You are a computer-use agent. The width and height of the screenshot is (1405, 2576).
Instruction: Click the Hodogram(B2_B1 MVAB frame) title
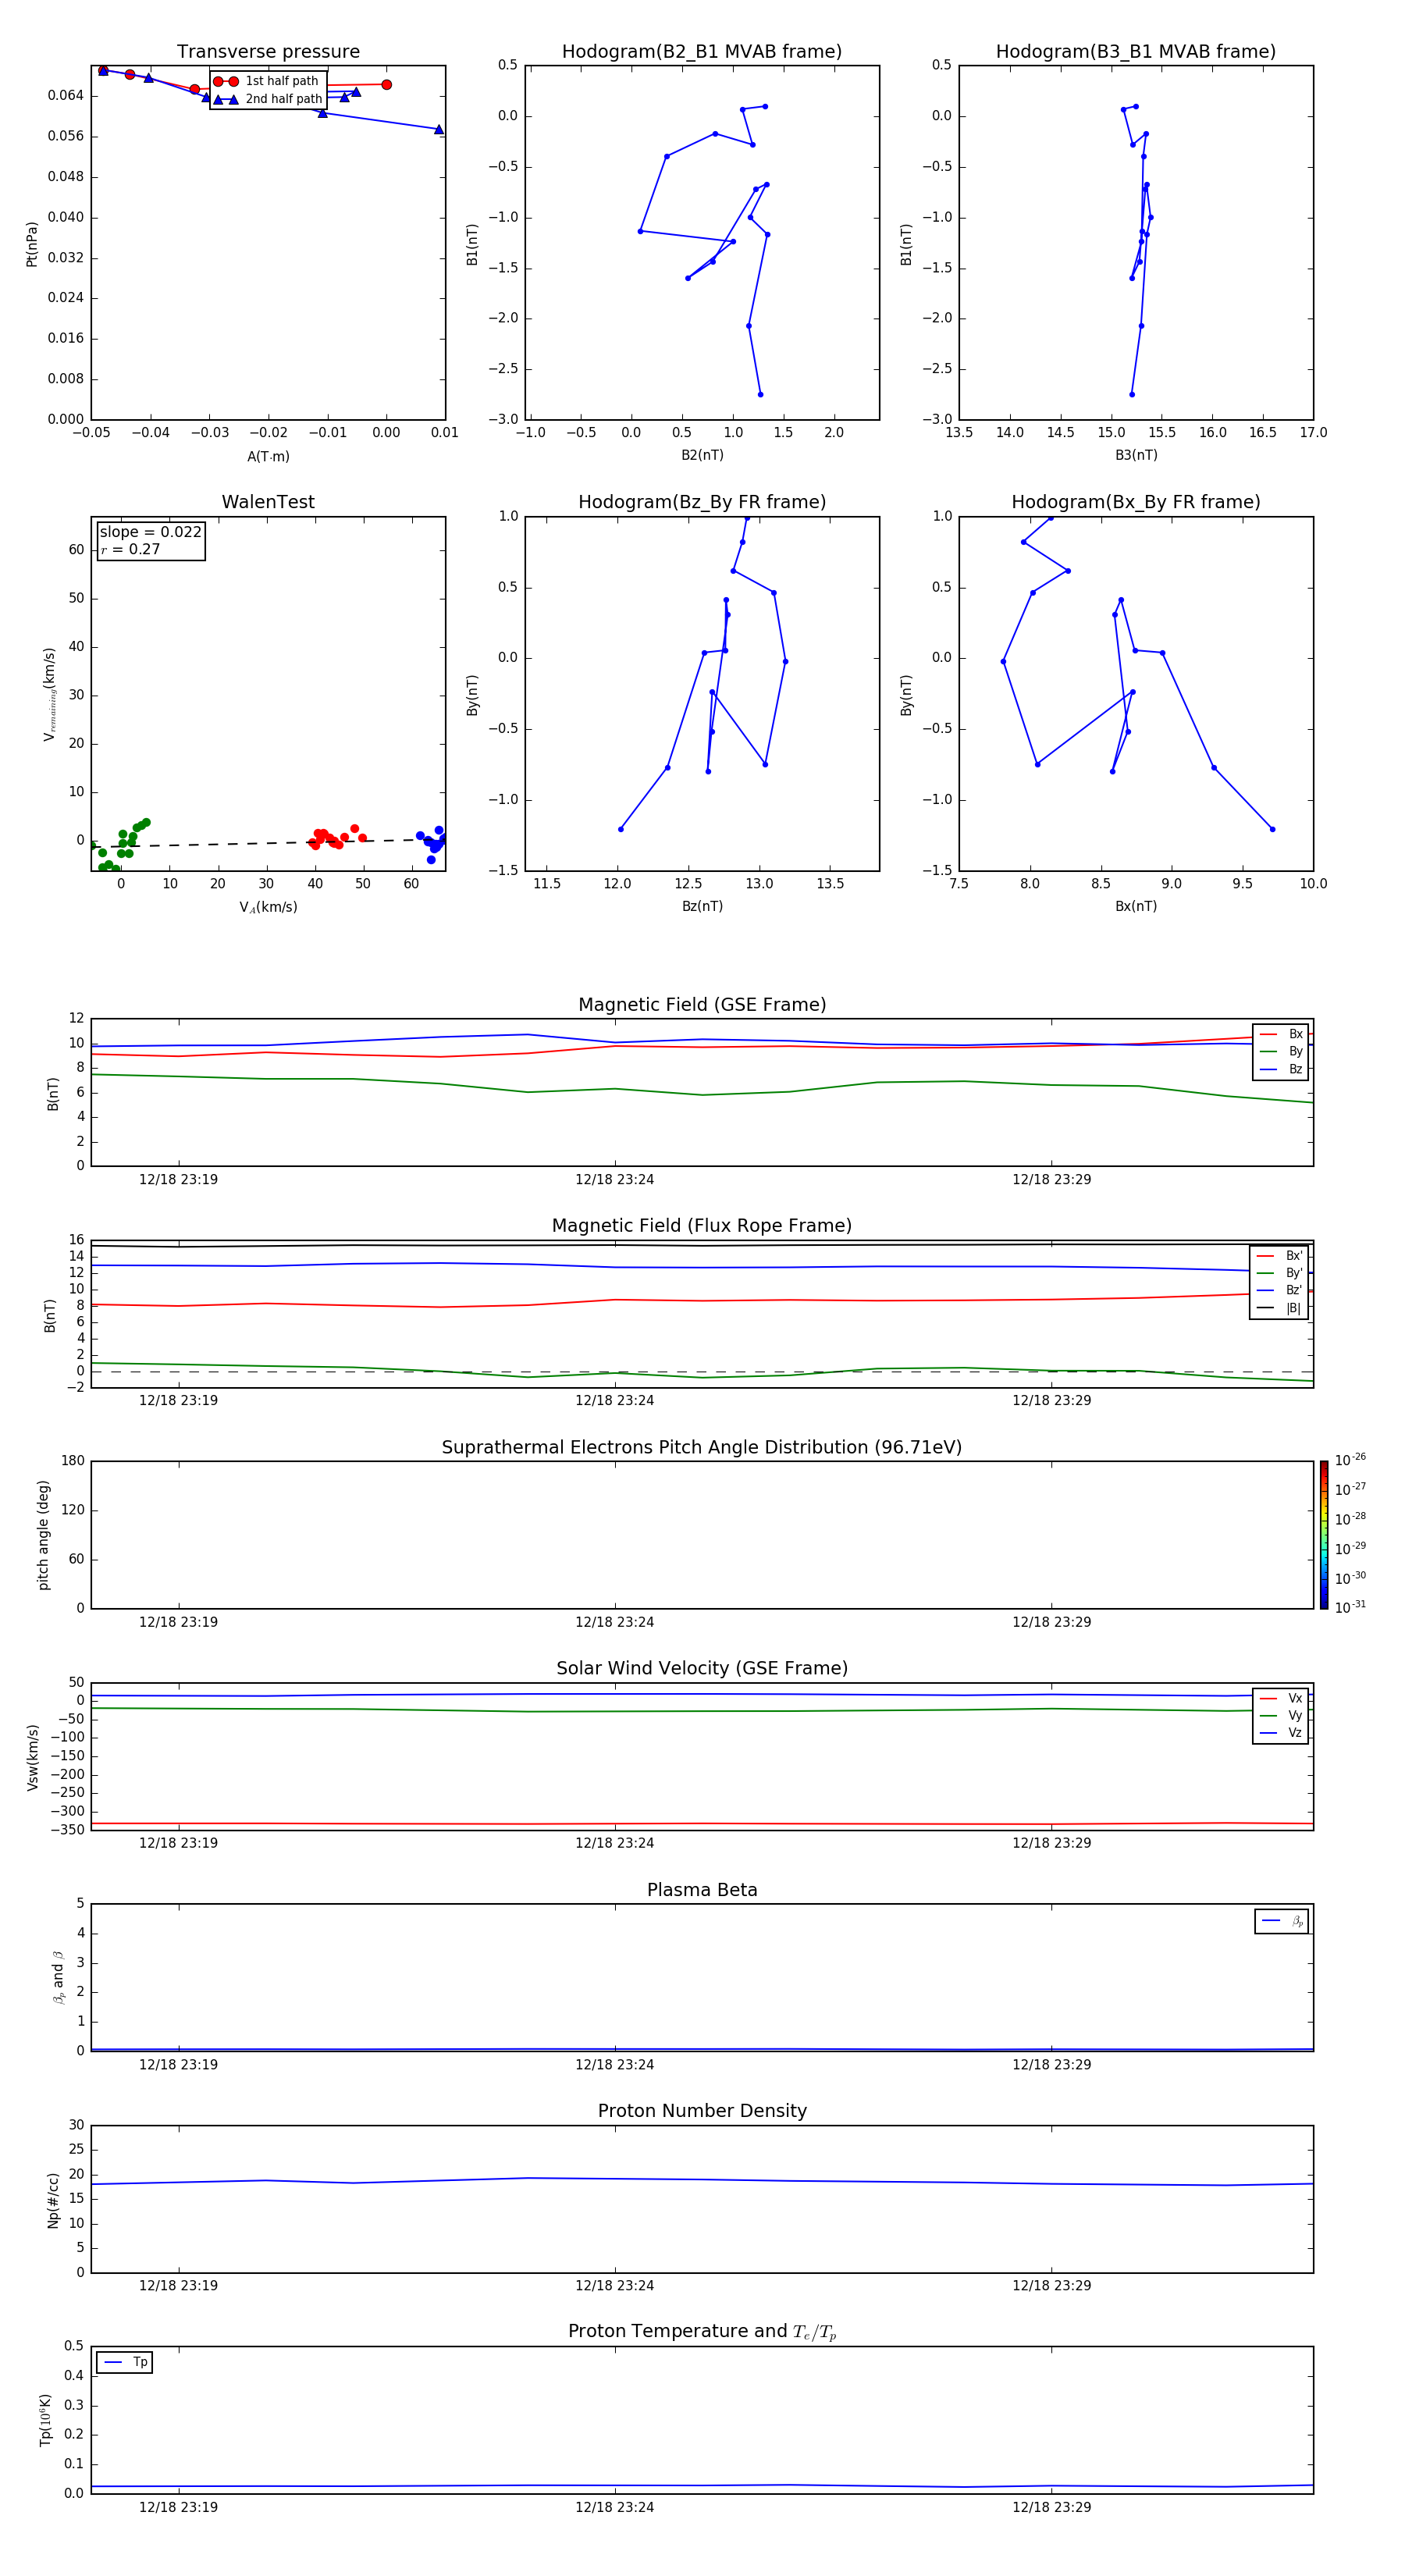pyautogui.click(x=702, y=52)
